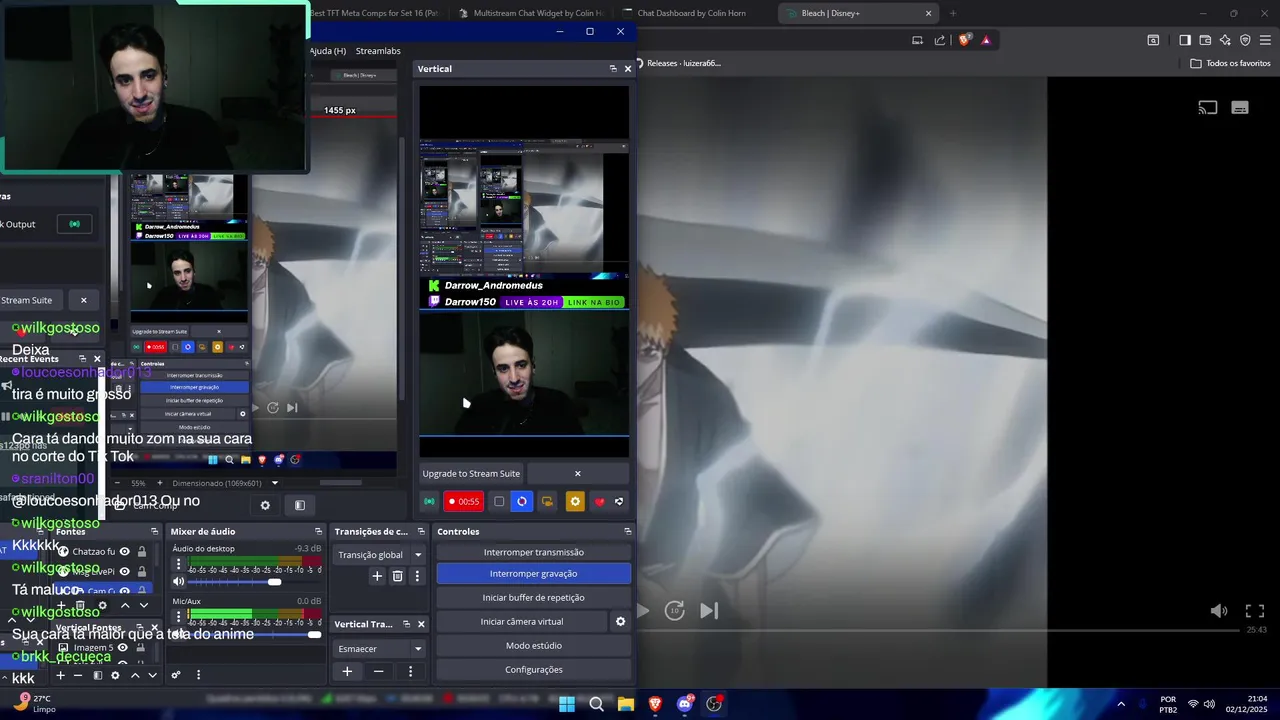Click share page icon in address bar

coord(940,40)
